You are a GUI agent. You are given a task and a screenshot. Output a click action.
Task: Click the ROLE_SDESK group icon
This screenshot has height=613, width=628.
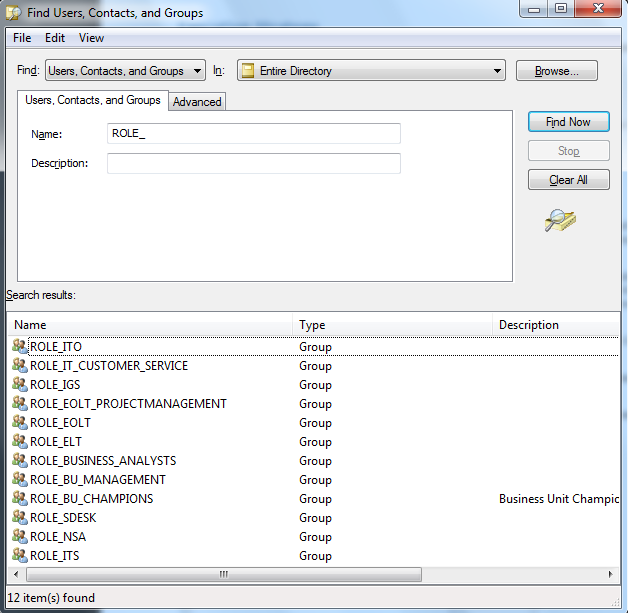click(19, 517)
